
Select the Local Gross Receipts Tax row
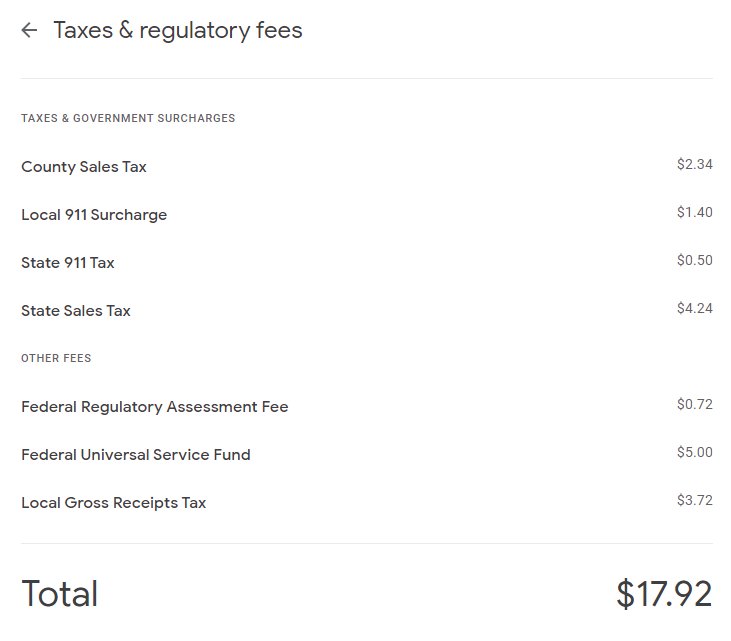coord(367,503)
